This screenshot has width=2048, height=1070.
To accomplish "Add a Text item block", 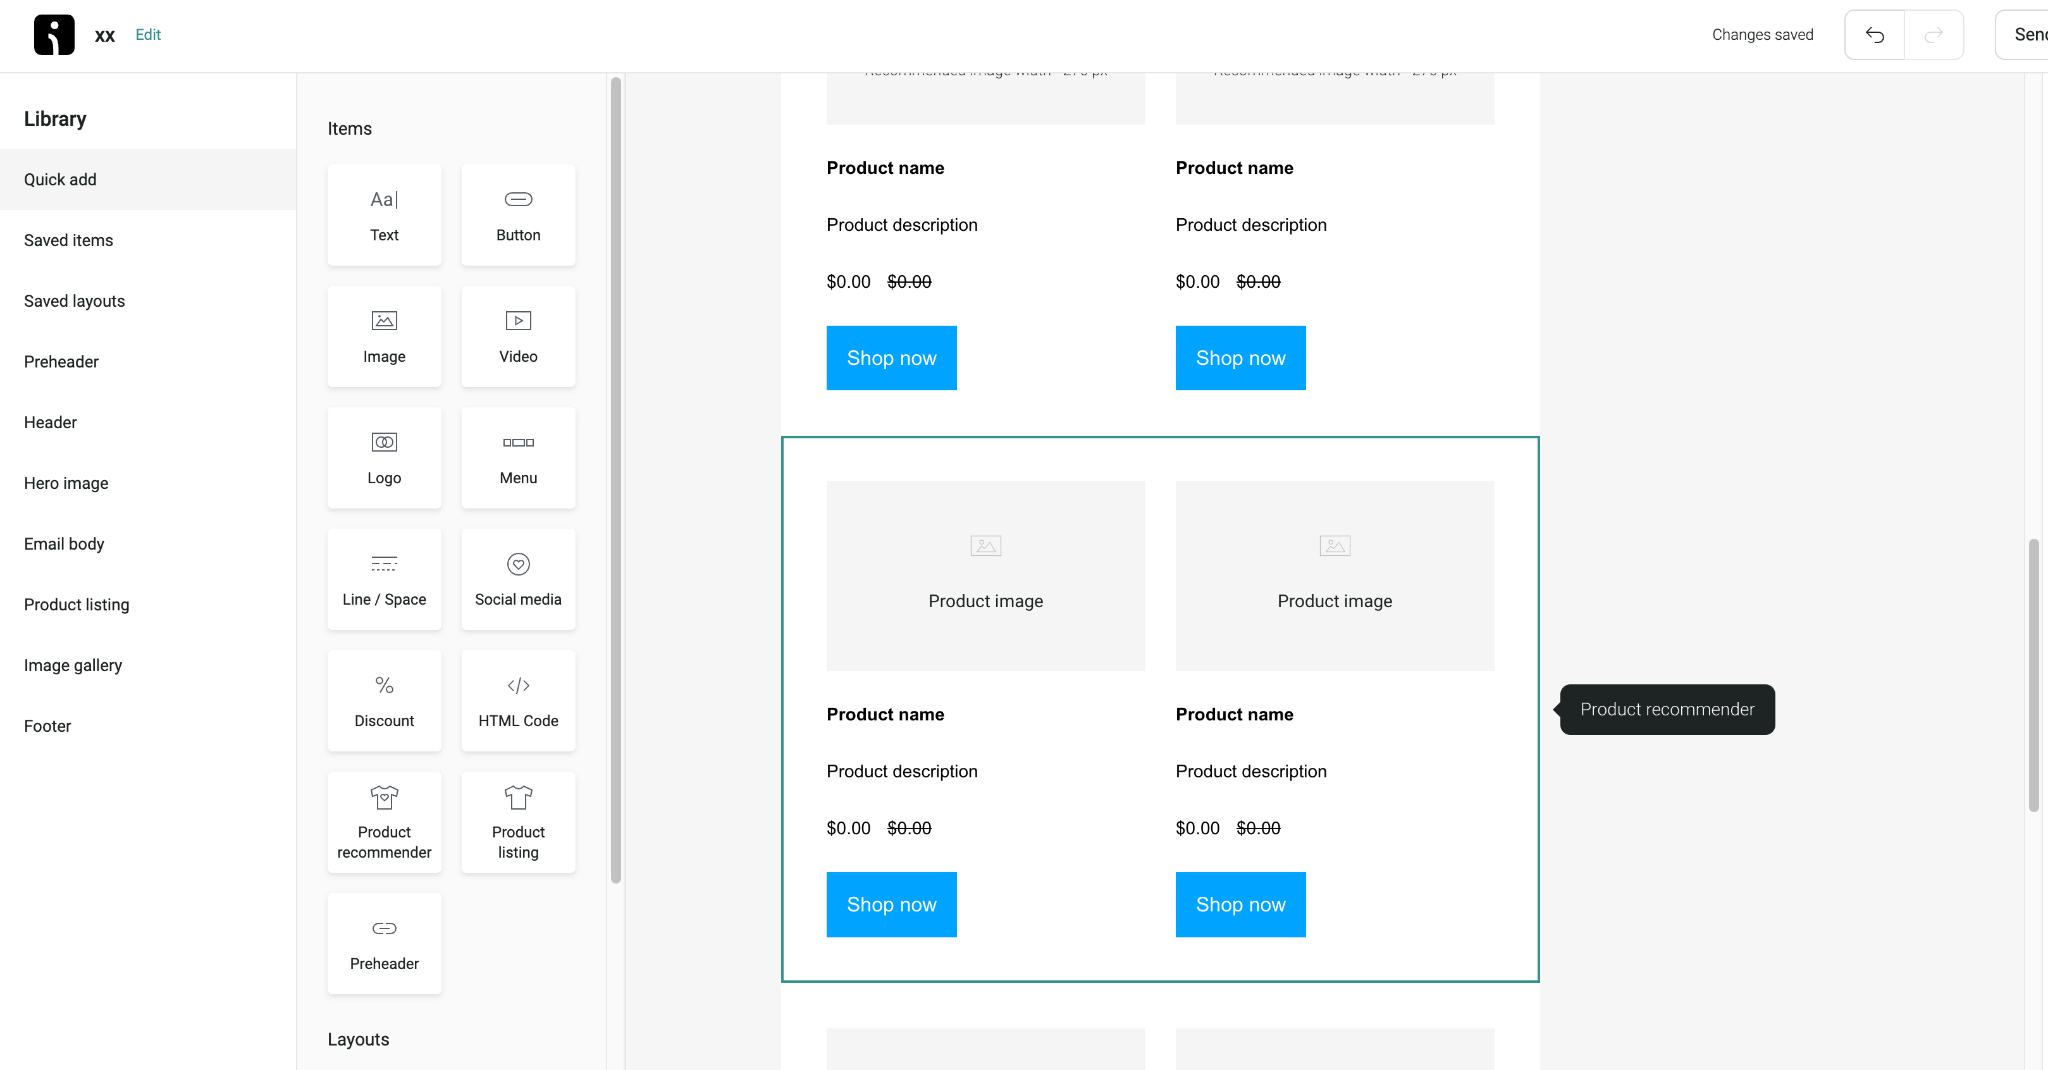I will point(384,215).
